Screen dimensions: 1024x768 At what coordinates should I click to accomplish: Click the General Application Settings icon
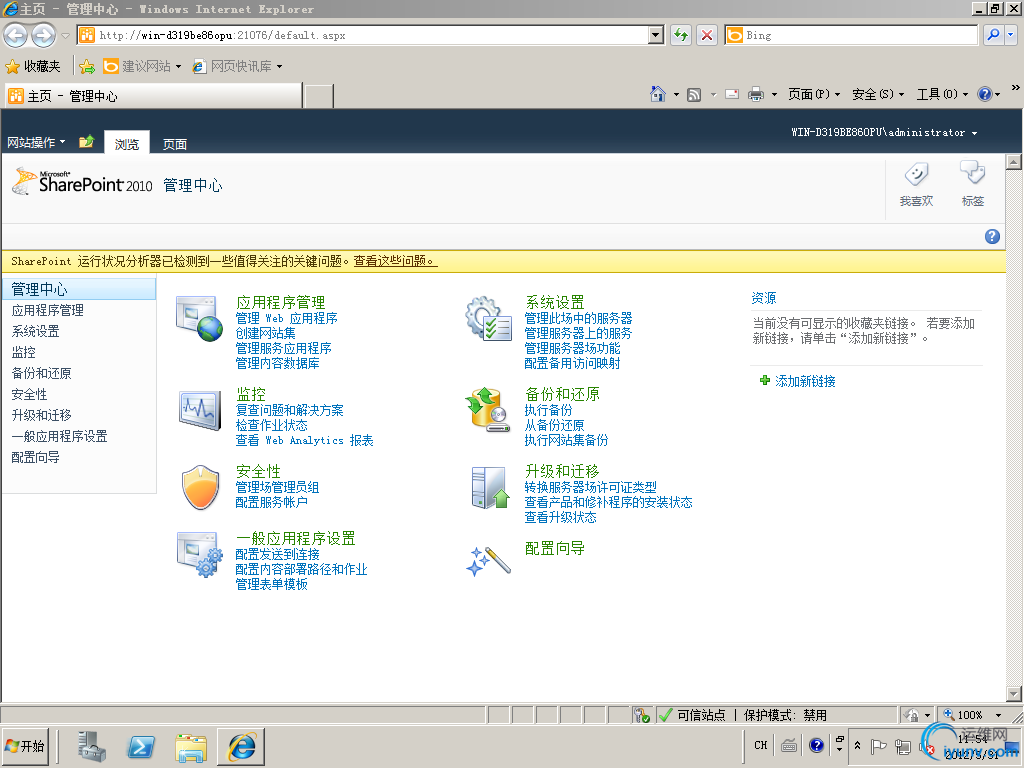pos(200,554)
